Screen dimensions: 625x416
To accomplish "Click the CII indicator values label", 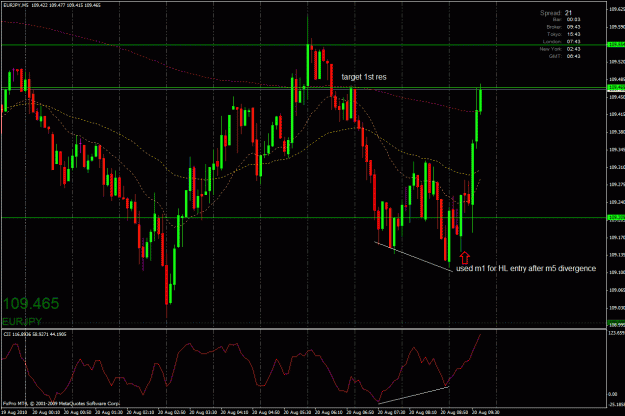I will 35,334.
